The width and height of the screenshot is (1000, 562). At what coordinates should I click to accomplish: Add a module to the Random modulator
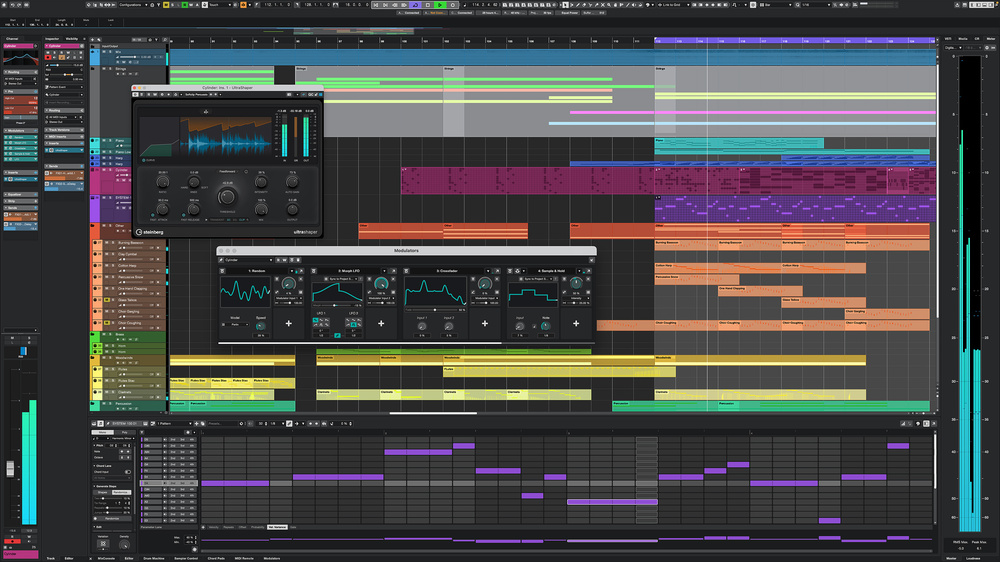[289, 323]
